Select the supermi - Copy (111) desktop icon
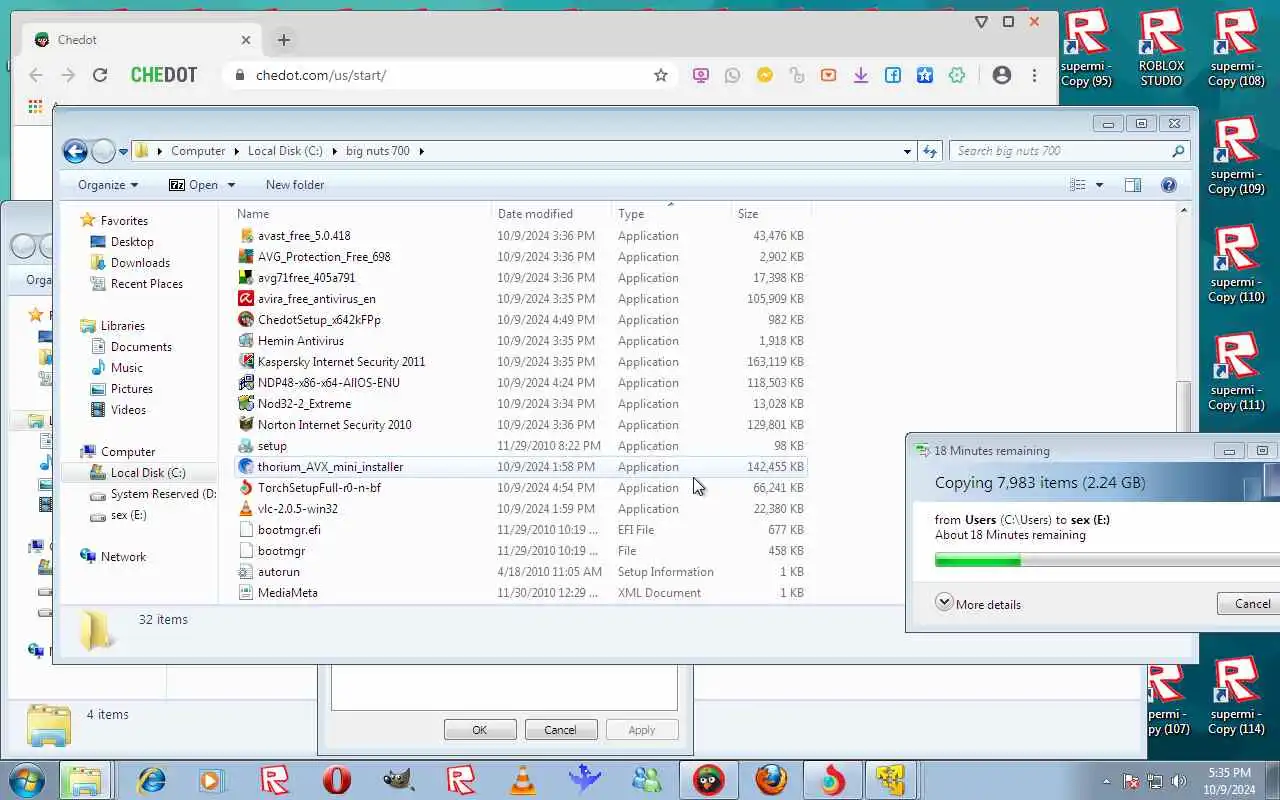This screenshot has width=1280, height=800. point(1236,372)
